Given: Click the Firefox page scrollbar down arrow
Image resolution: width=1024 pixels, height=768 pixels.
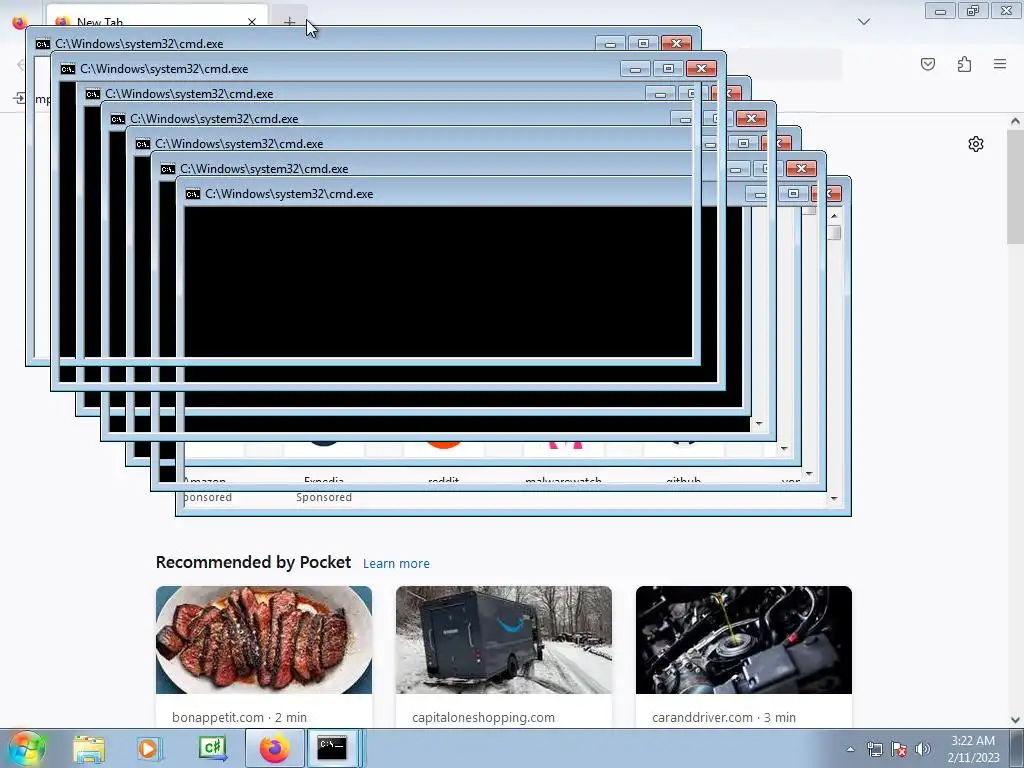Looking at the screenshot, I should pyautogui.click(x=1016, y=720).
